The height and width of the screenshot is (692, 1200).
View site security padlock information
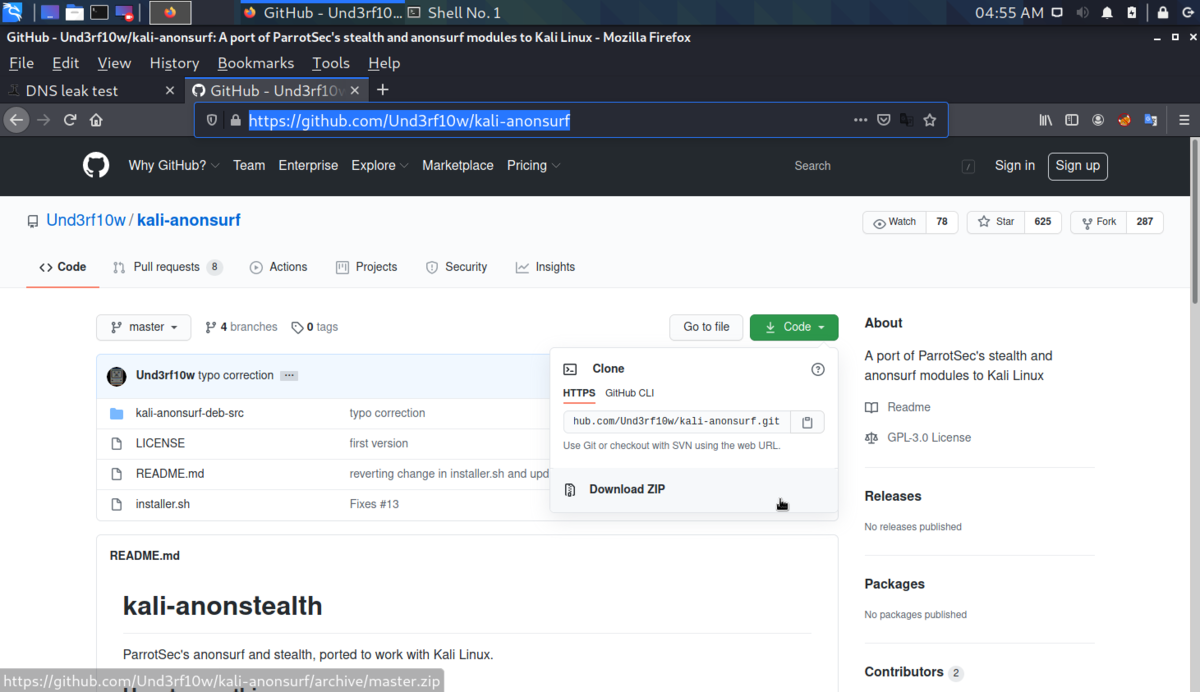pos(235,120)
